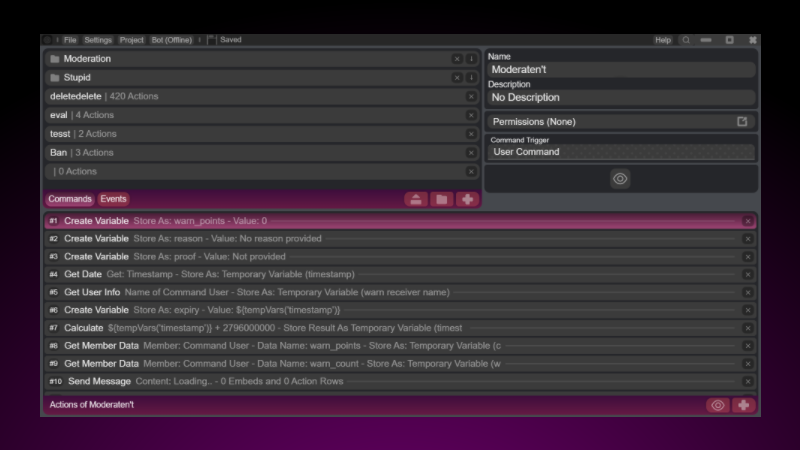Open info icon for the Stupid folder
Screen dimensions: 800x450
[471, 78]
